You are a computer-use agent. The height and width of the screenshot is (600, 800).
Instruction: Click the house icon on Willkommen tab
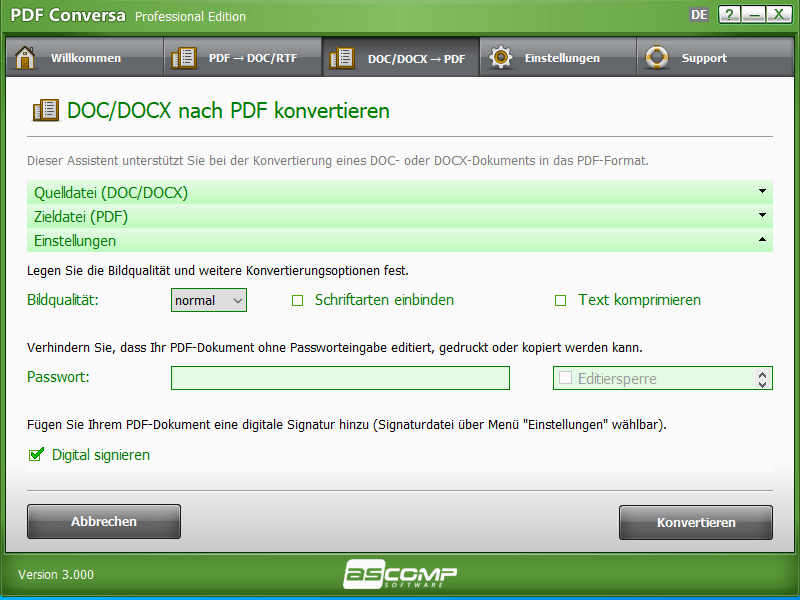point(27,57)
